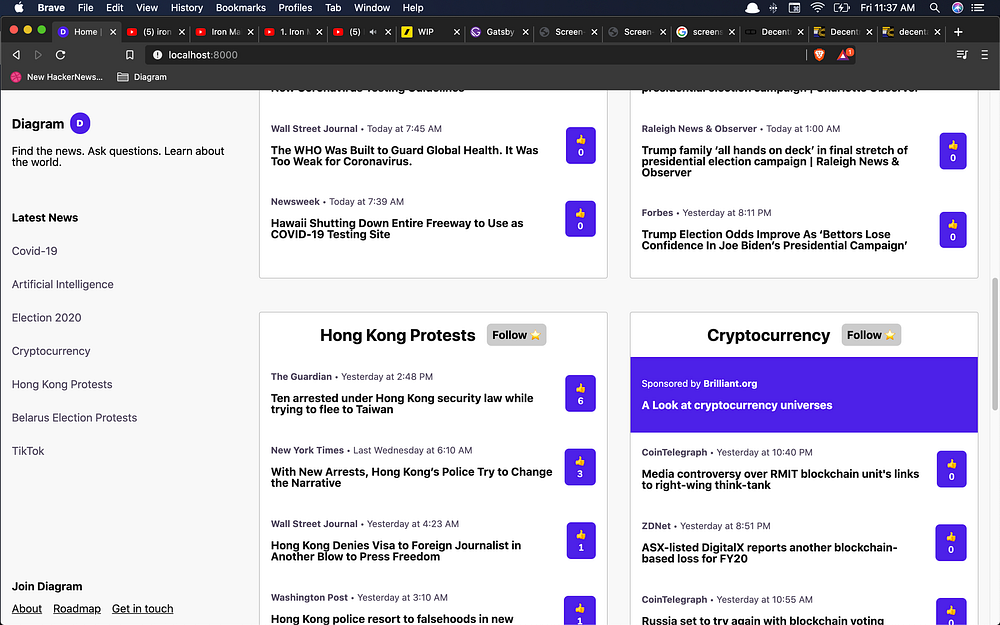Screen dimensions: 1000x625
Task: Upvote the ASX-listed DigitalX article
Action: click(951, 543)
